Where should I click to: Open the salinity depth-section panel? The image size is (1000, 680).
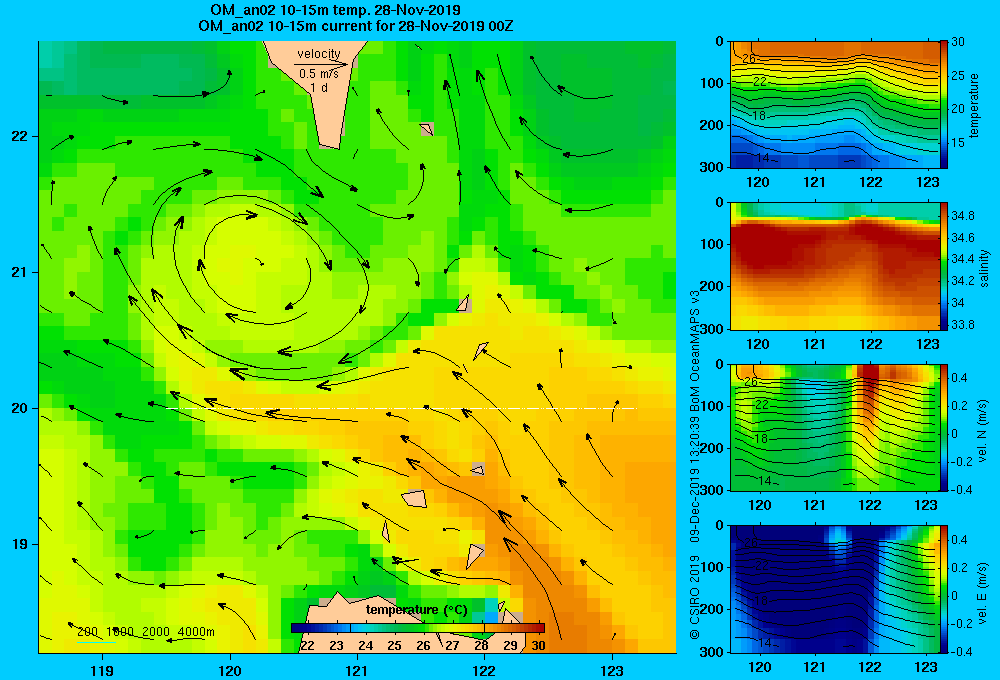[x=834, y=266]
